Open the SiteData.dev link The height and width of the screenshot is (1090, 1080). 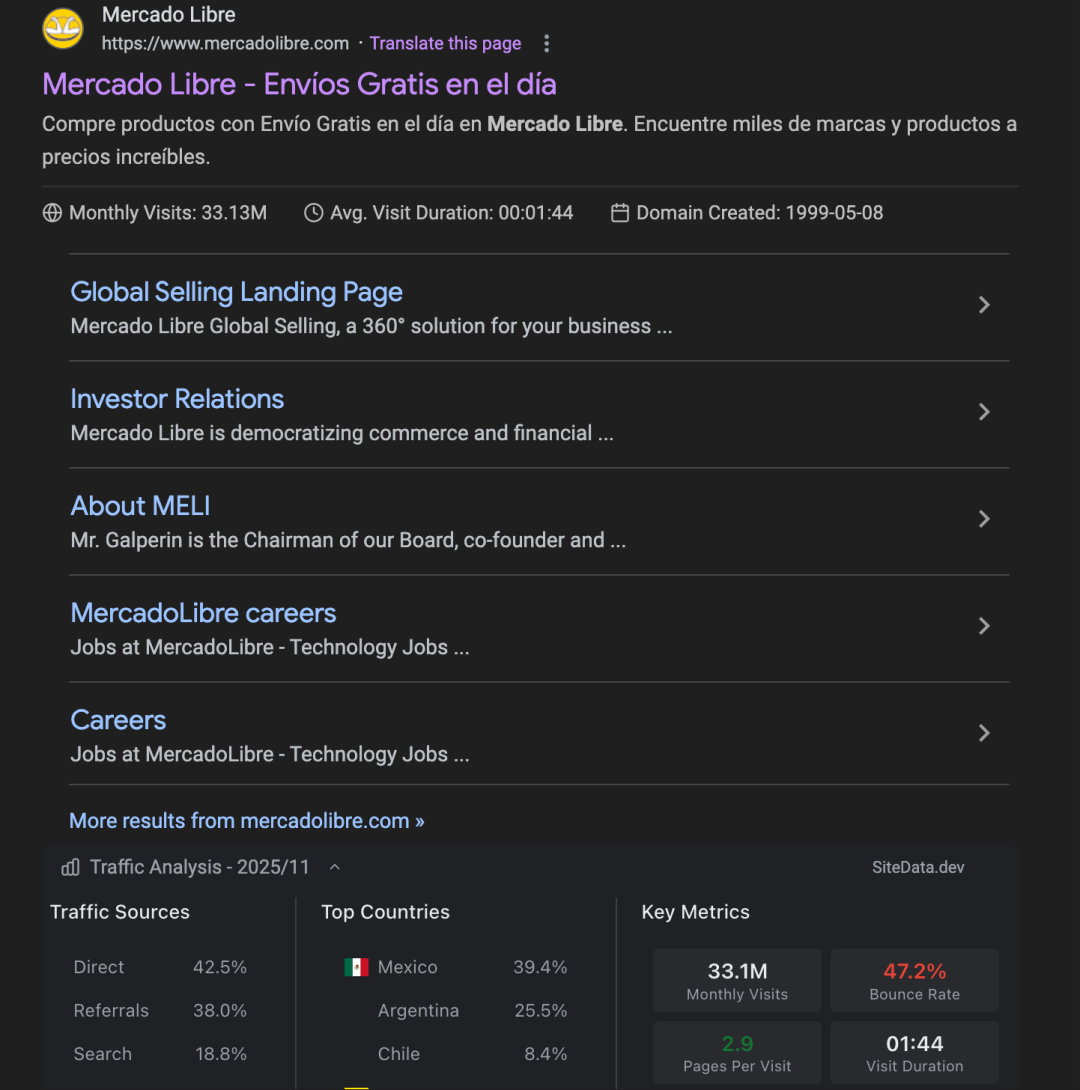tap(918, 867)
